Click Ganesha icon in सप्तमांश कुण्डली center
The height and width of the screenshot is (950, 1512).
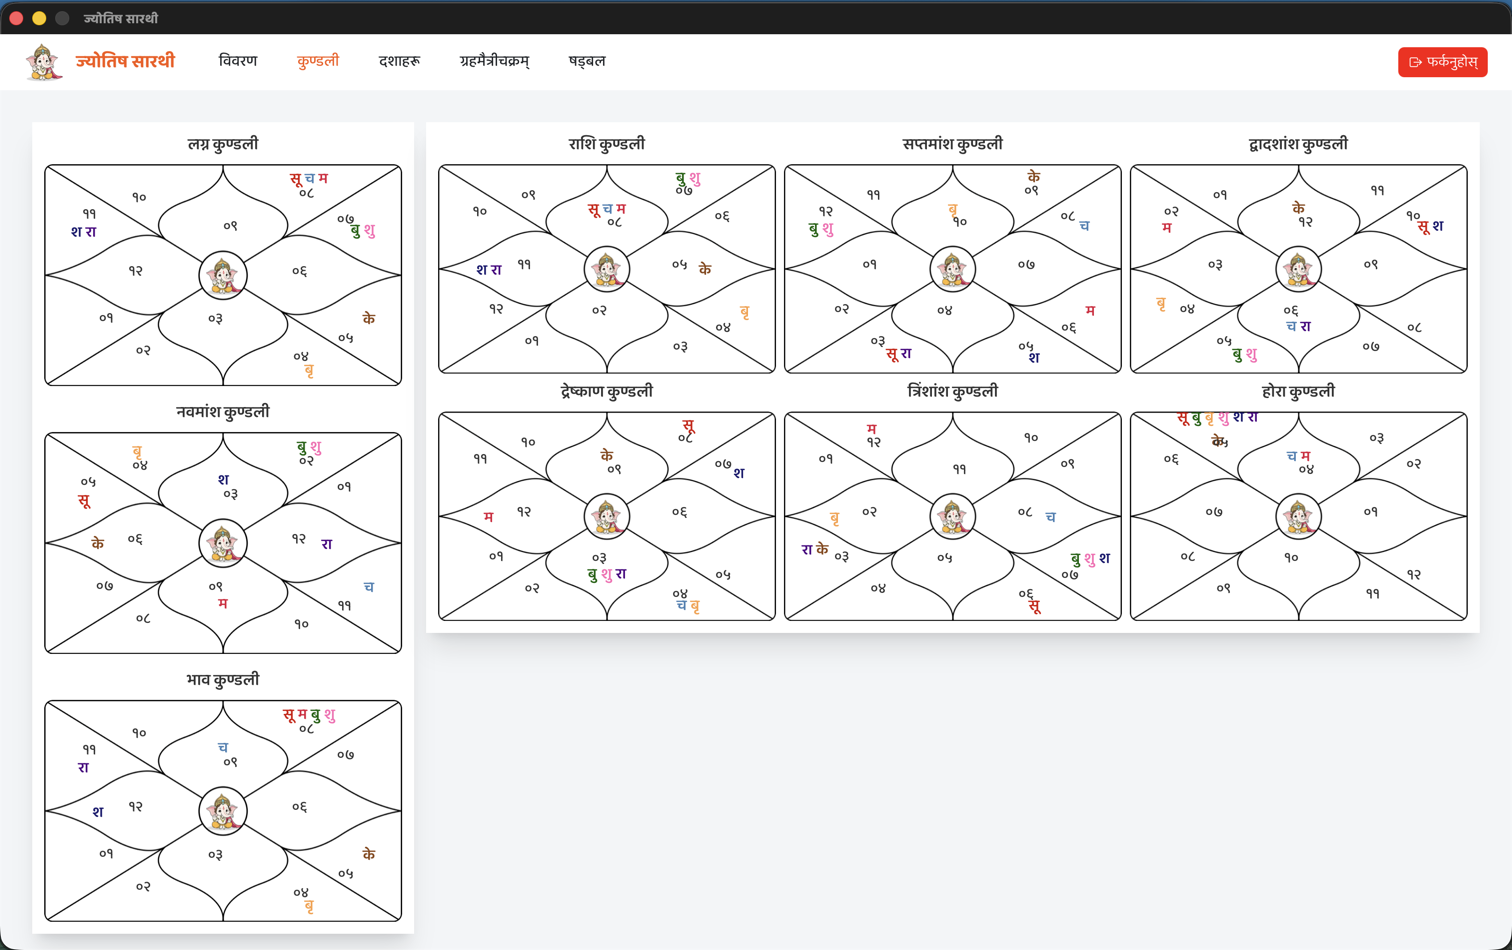coord(953,269)
